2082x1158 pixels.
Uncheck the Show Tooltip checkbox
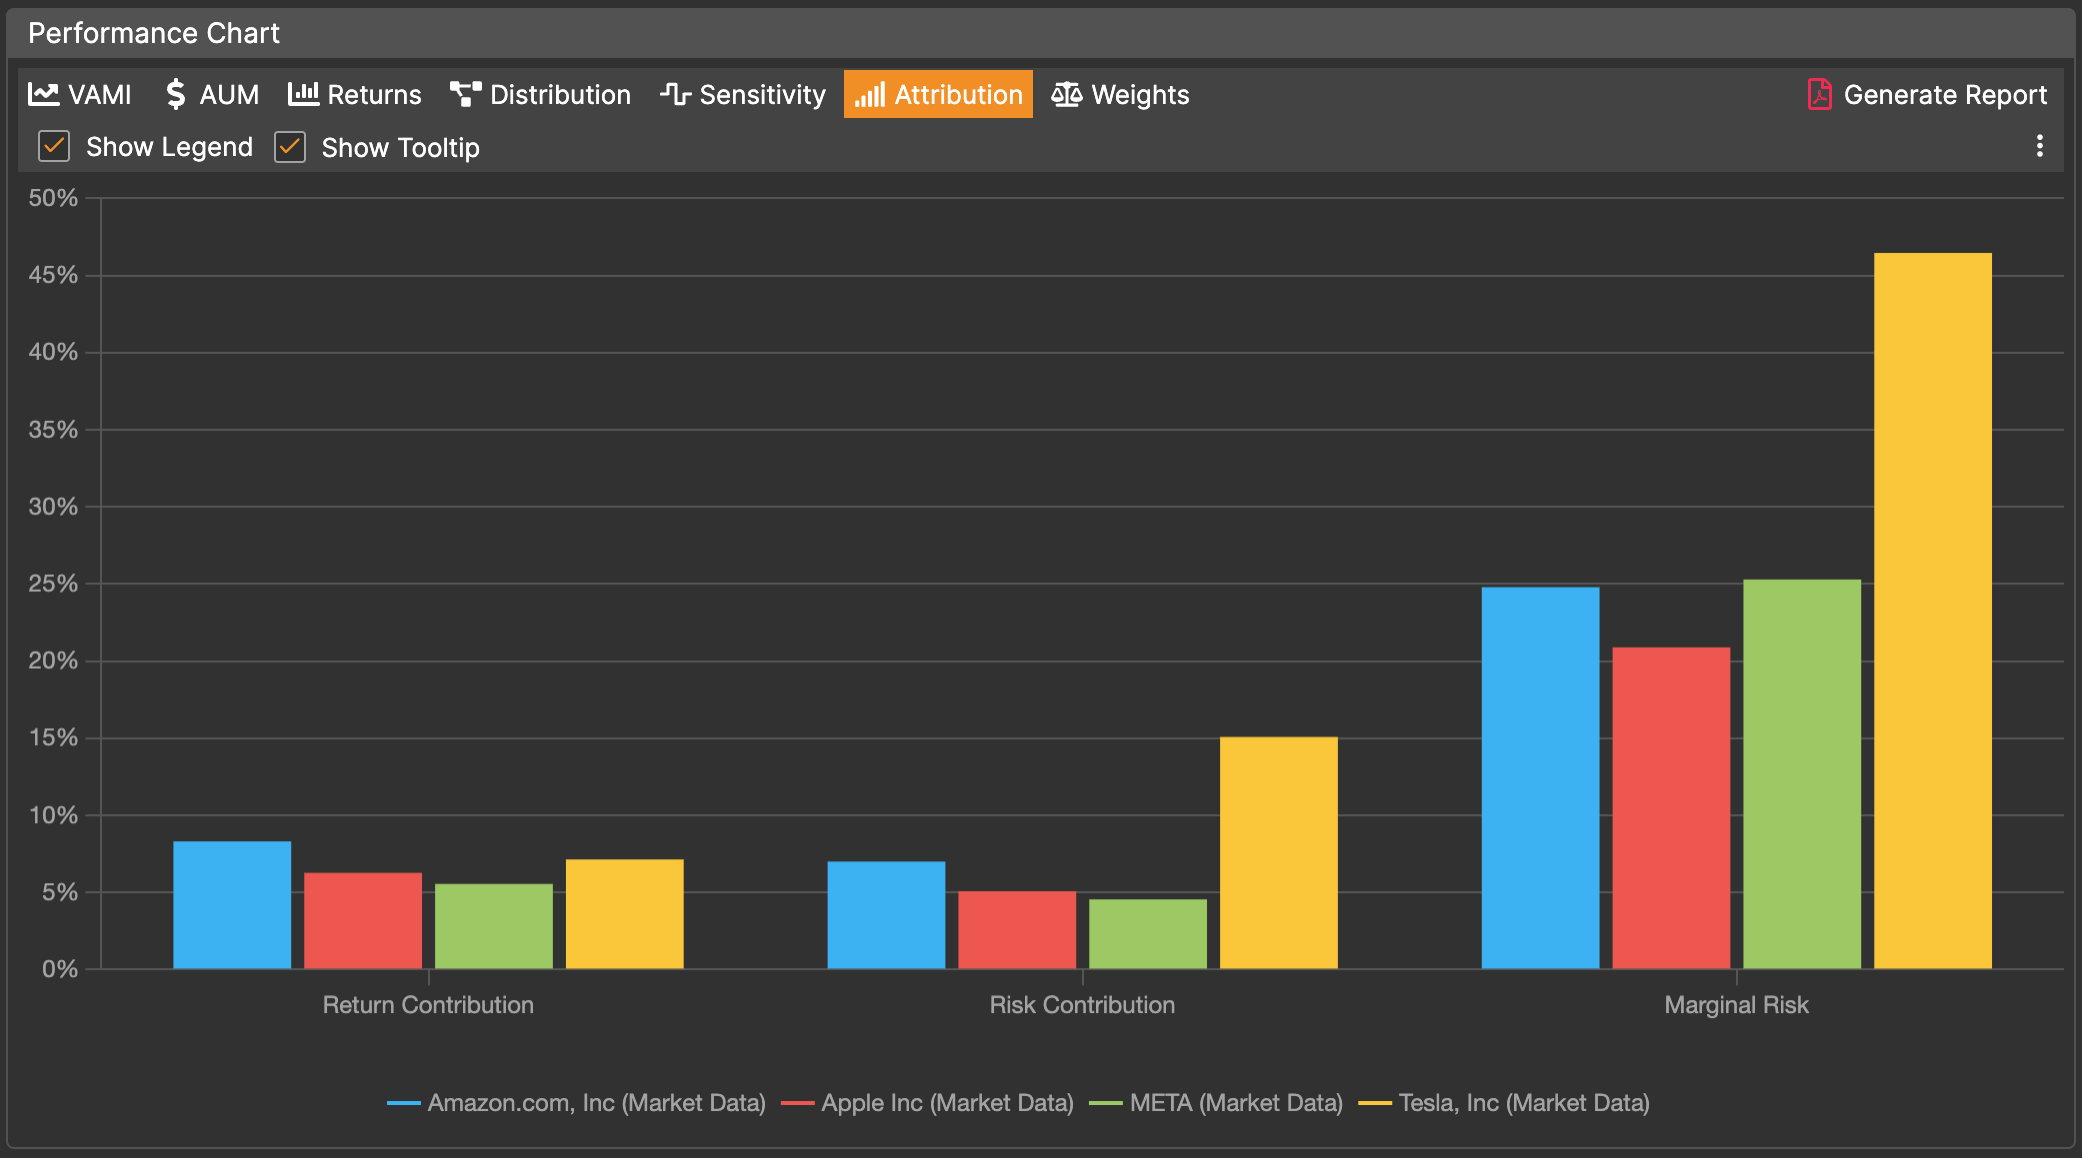(x=290, y=147)
